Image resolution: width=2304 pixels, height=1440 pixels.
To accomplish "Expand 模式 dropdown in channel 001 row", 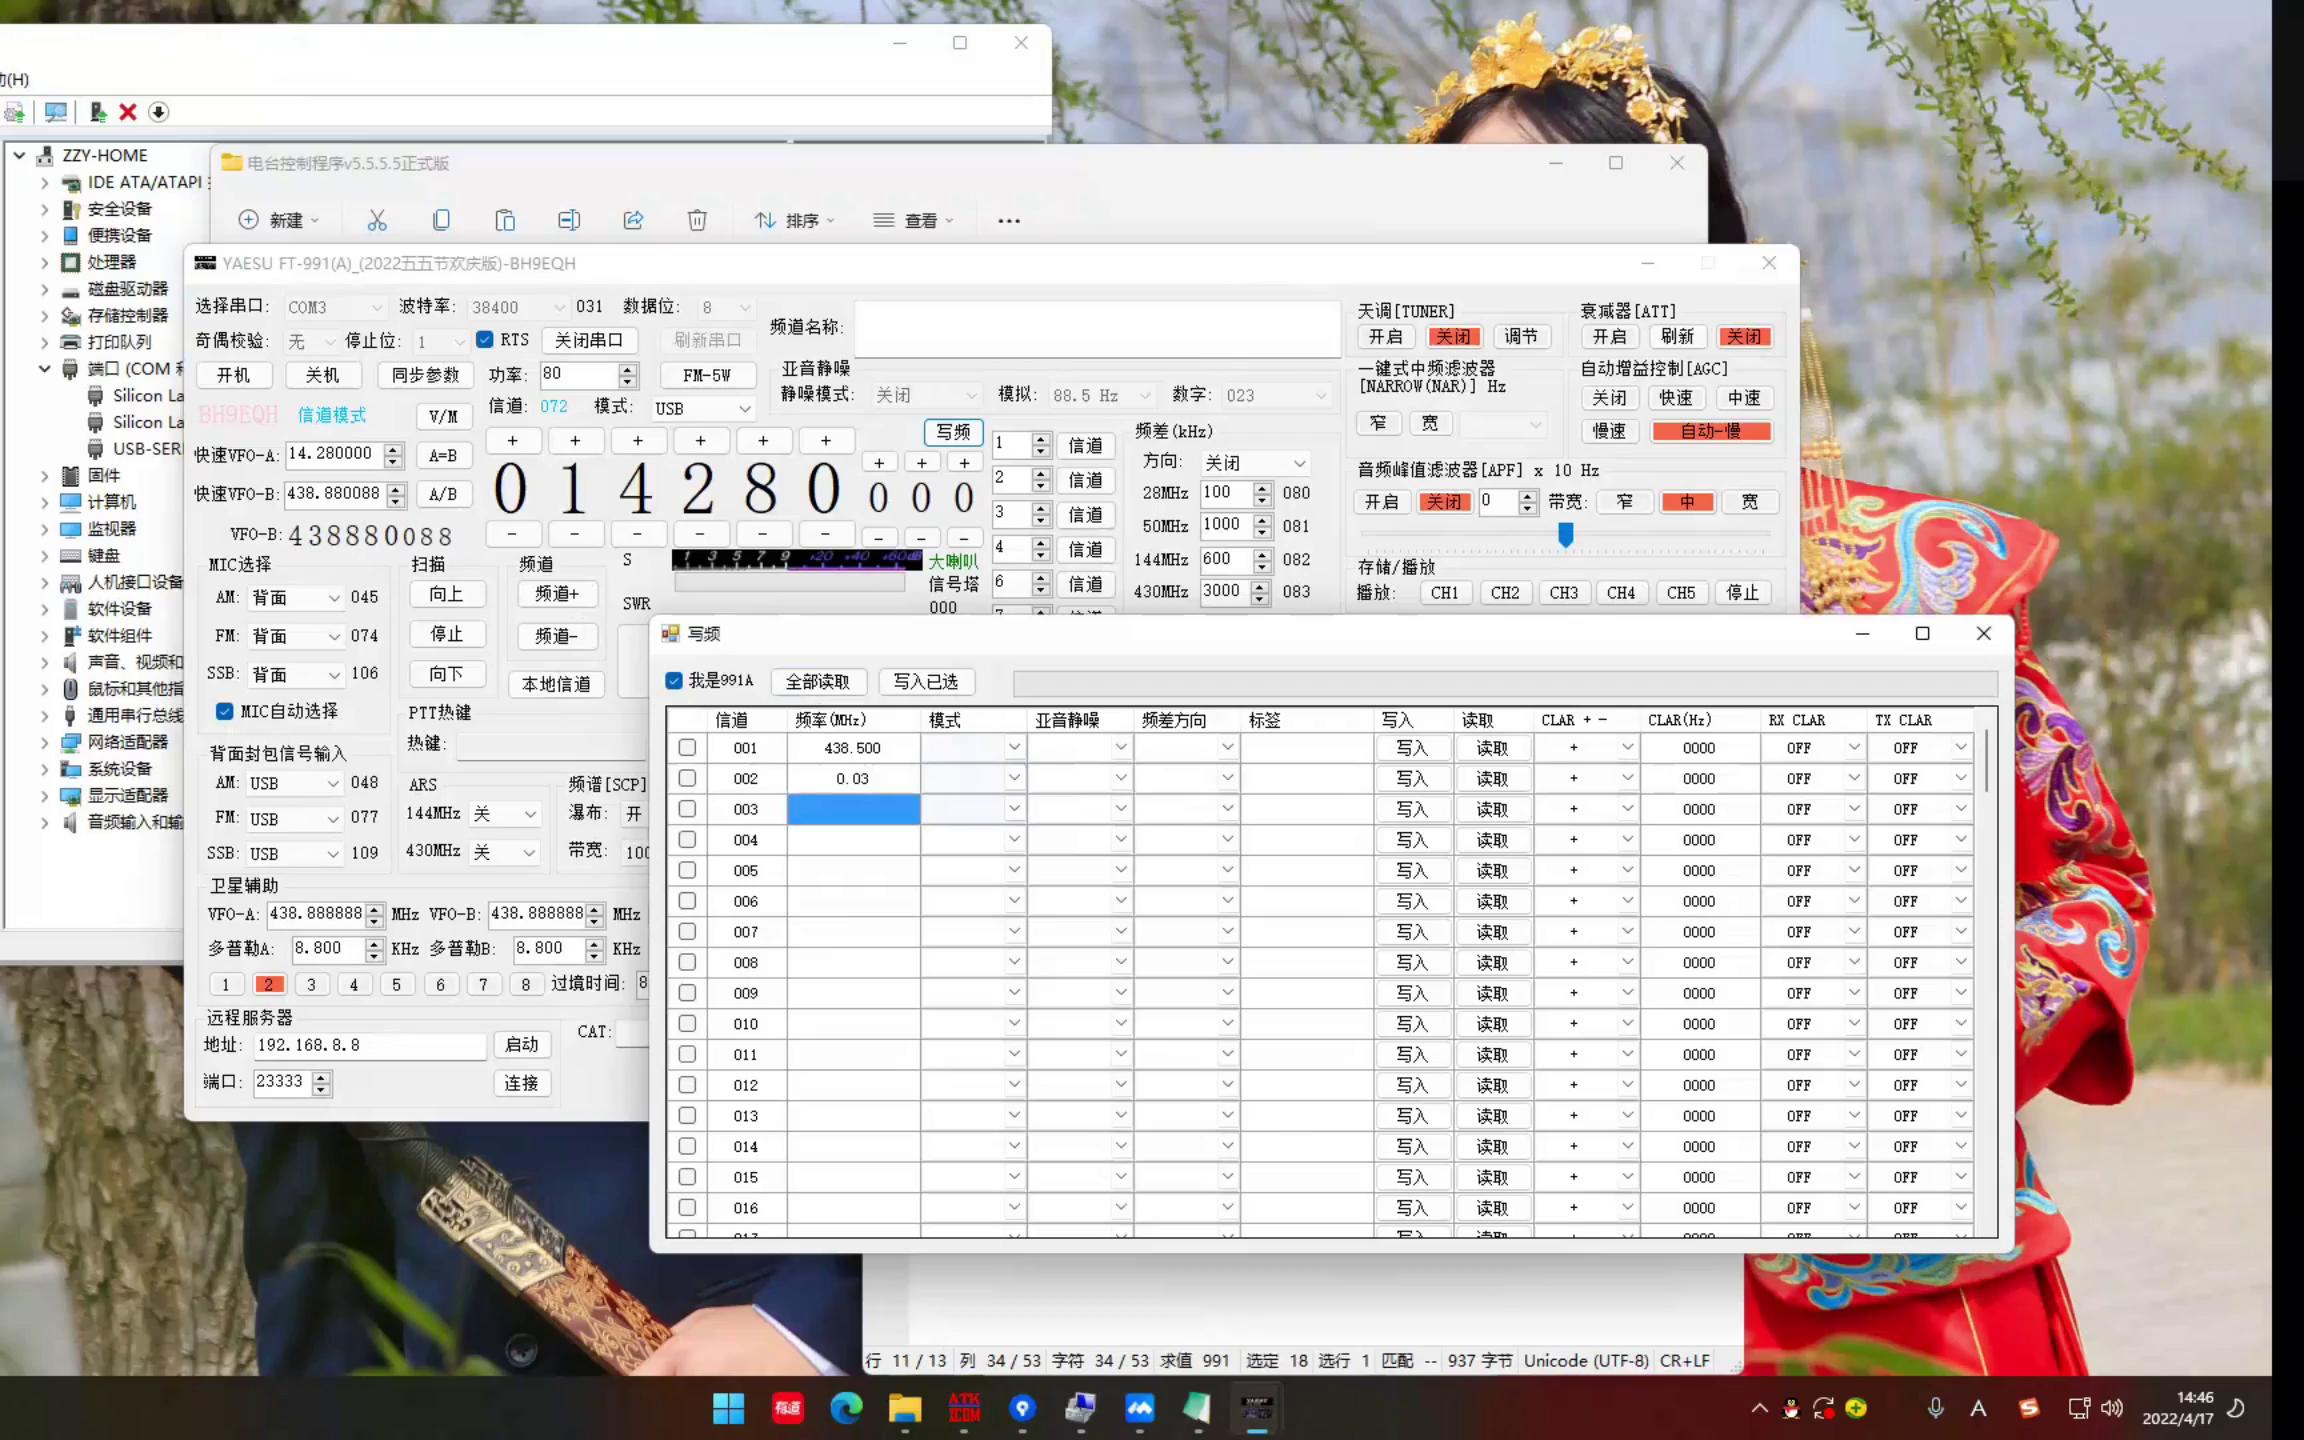I will (1013, 747).
